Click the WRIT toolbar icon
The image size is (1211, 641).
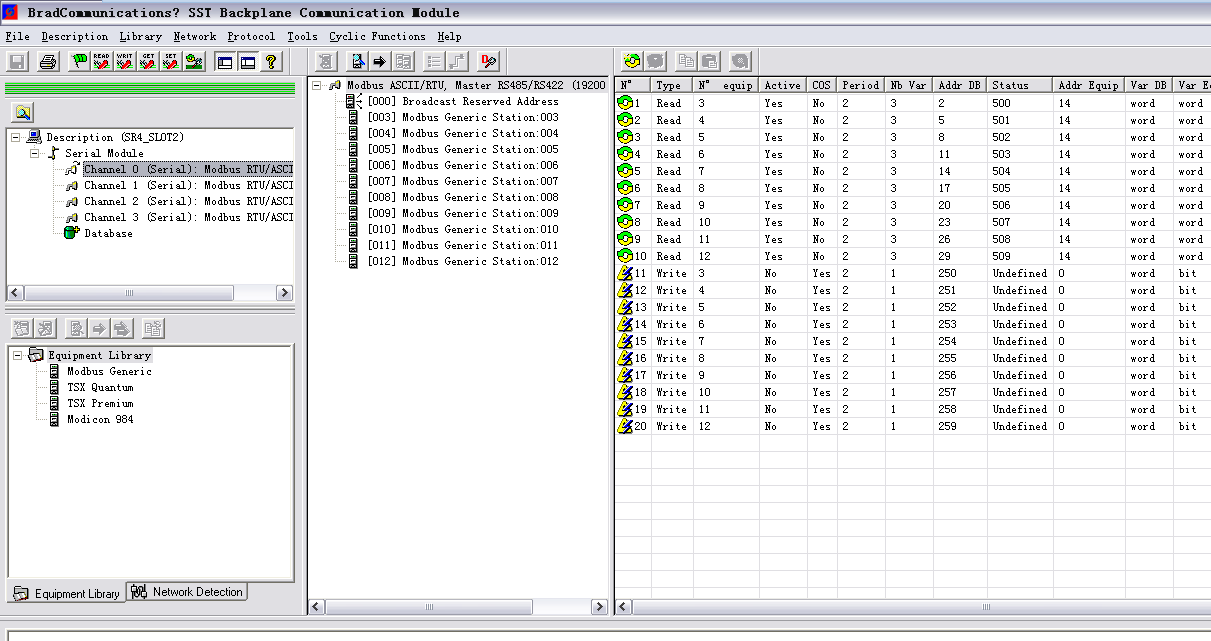(x=125, y=62)
